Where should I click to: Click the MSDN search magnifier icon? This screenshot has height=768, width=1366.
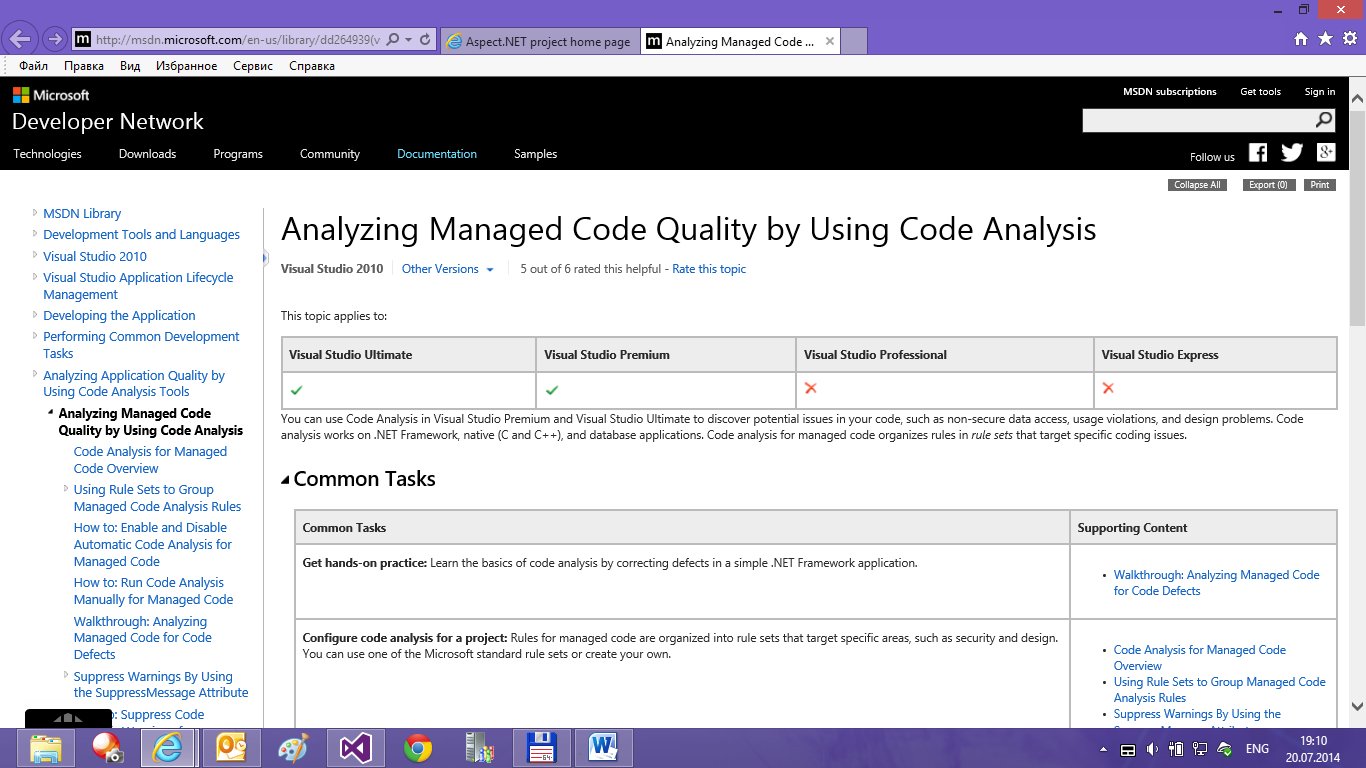1324,120
